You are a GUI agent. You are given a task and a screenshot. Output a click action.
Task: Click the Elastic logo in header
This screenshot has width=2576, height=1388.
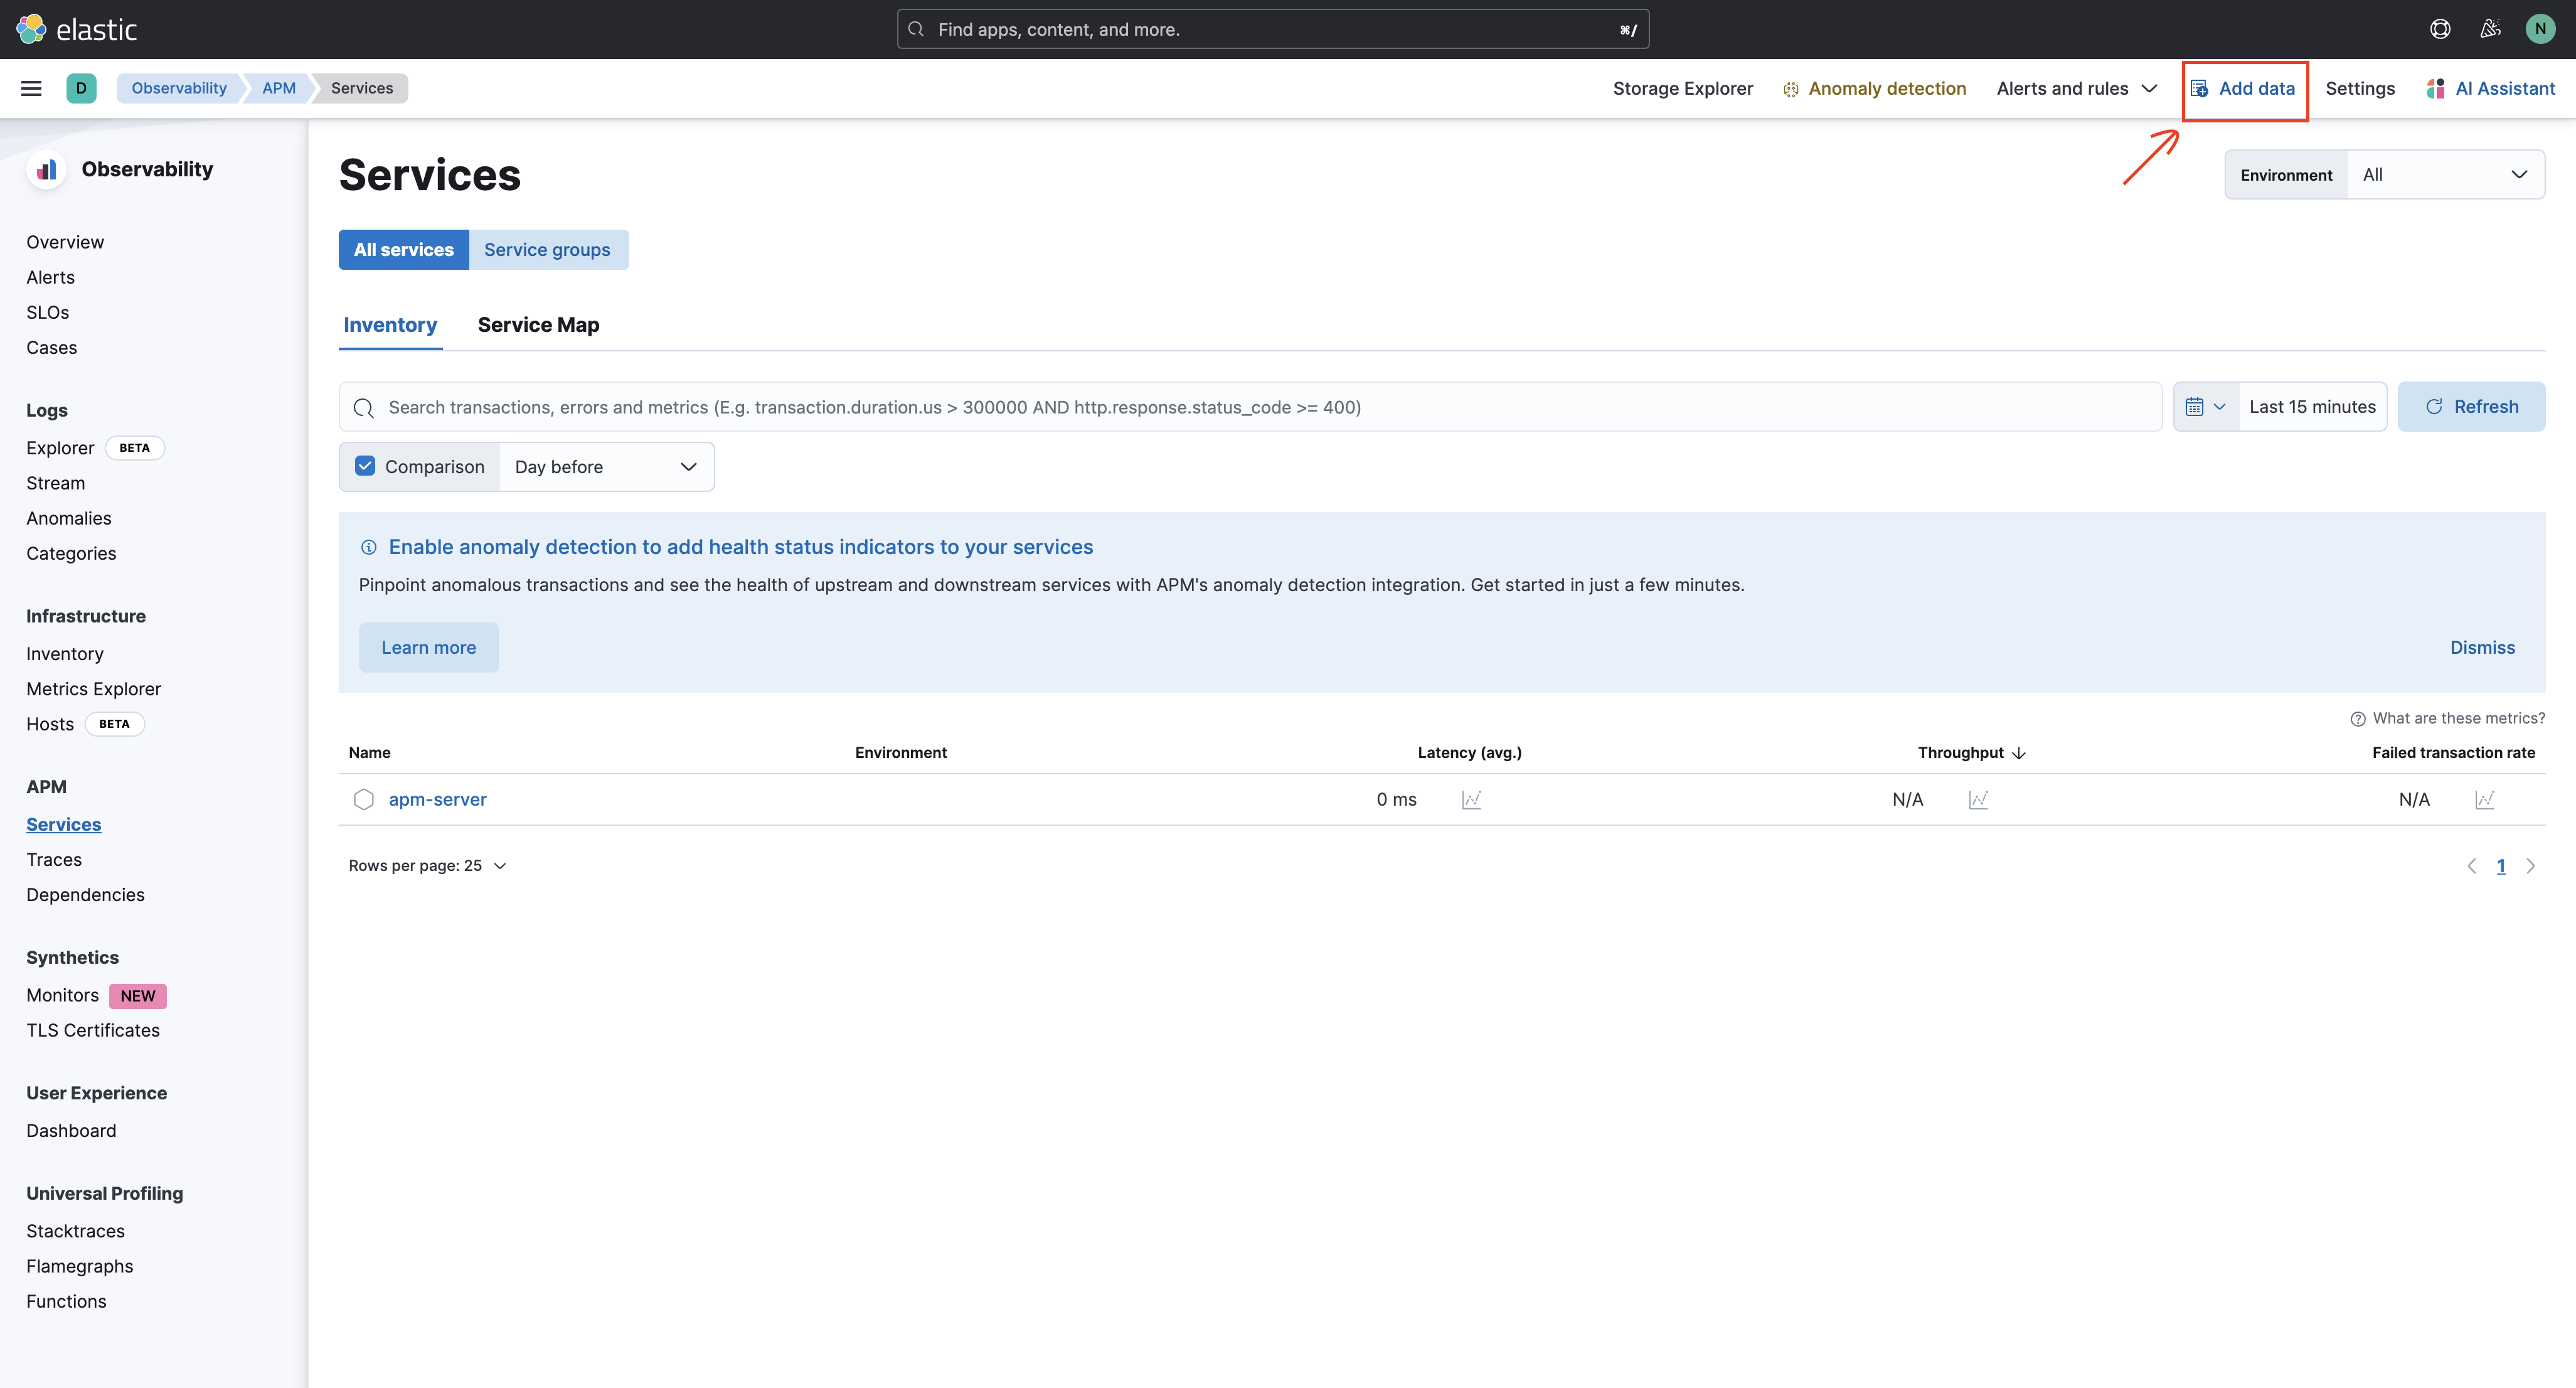77,29
